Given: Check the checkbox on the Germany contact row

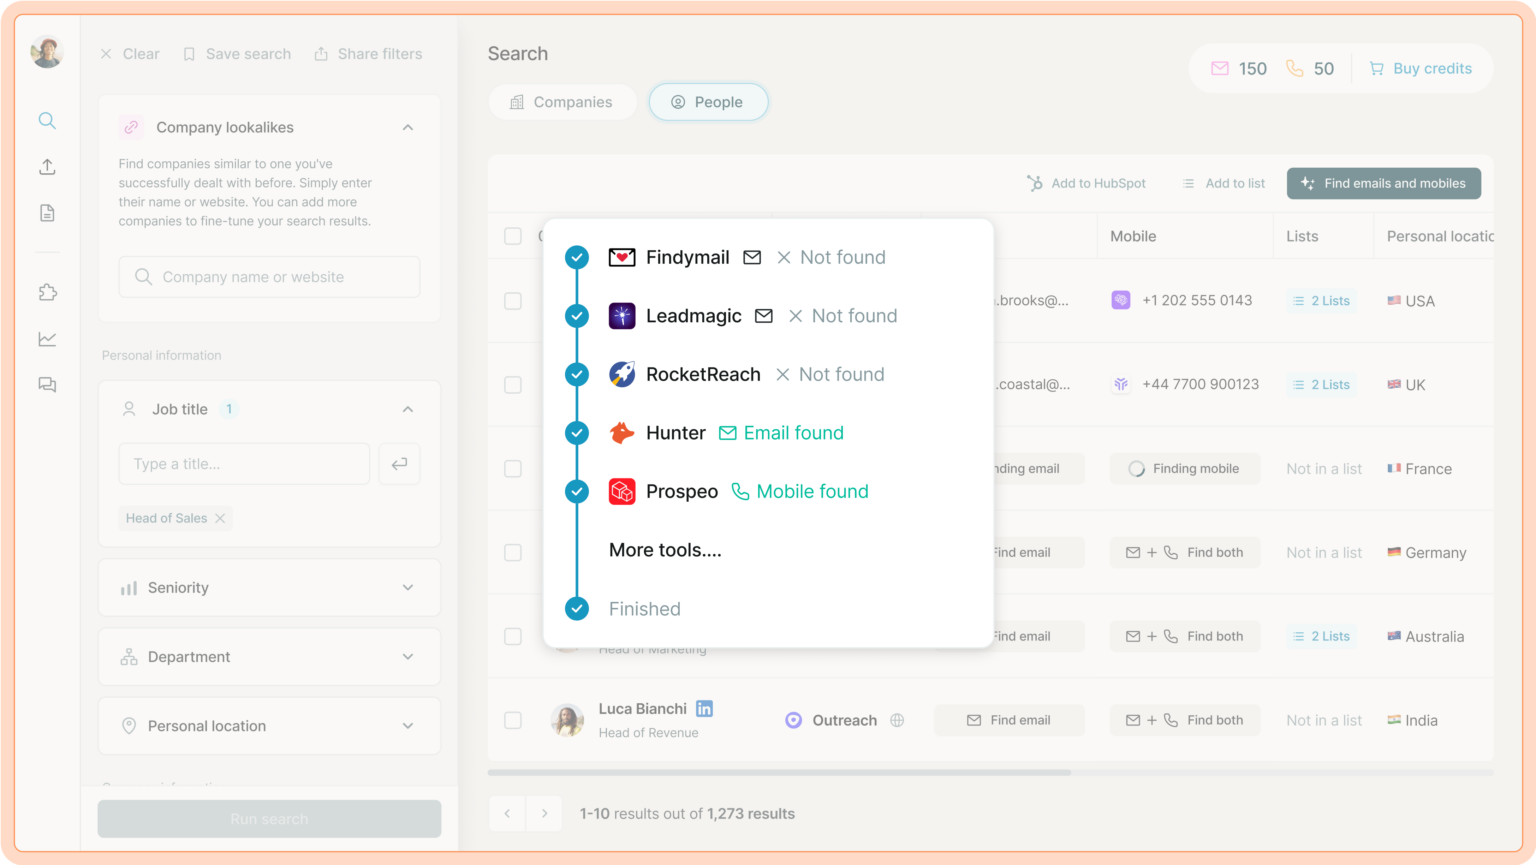Looking at the screenshot, I should [513, 552].
